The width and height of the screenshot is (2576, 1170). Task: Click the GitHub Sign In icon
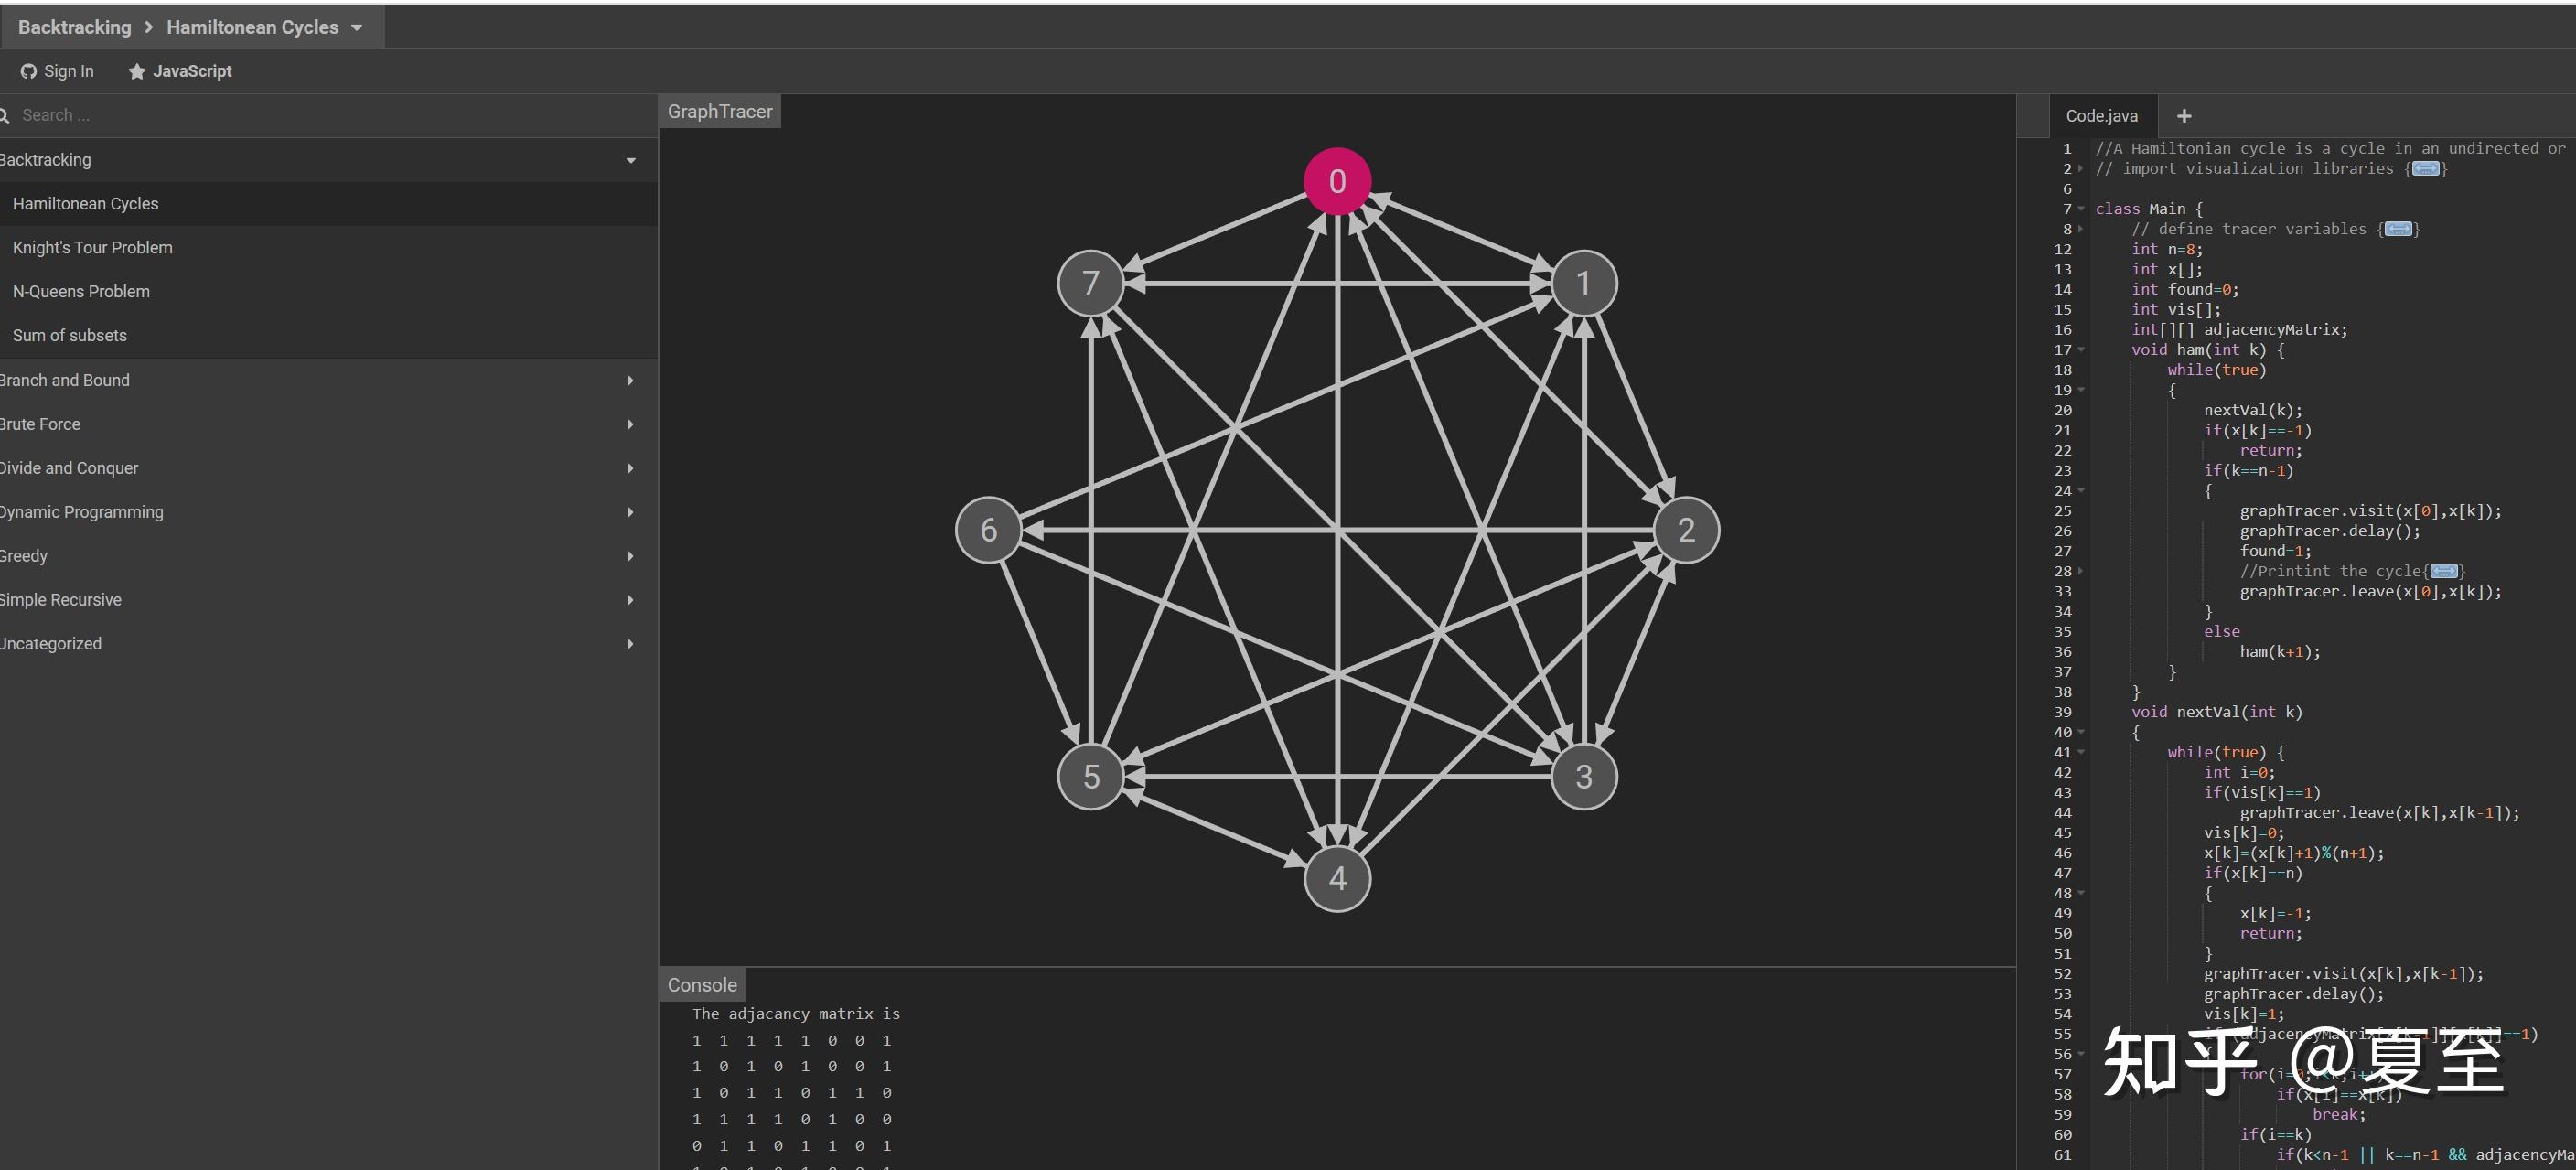28,71
